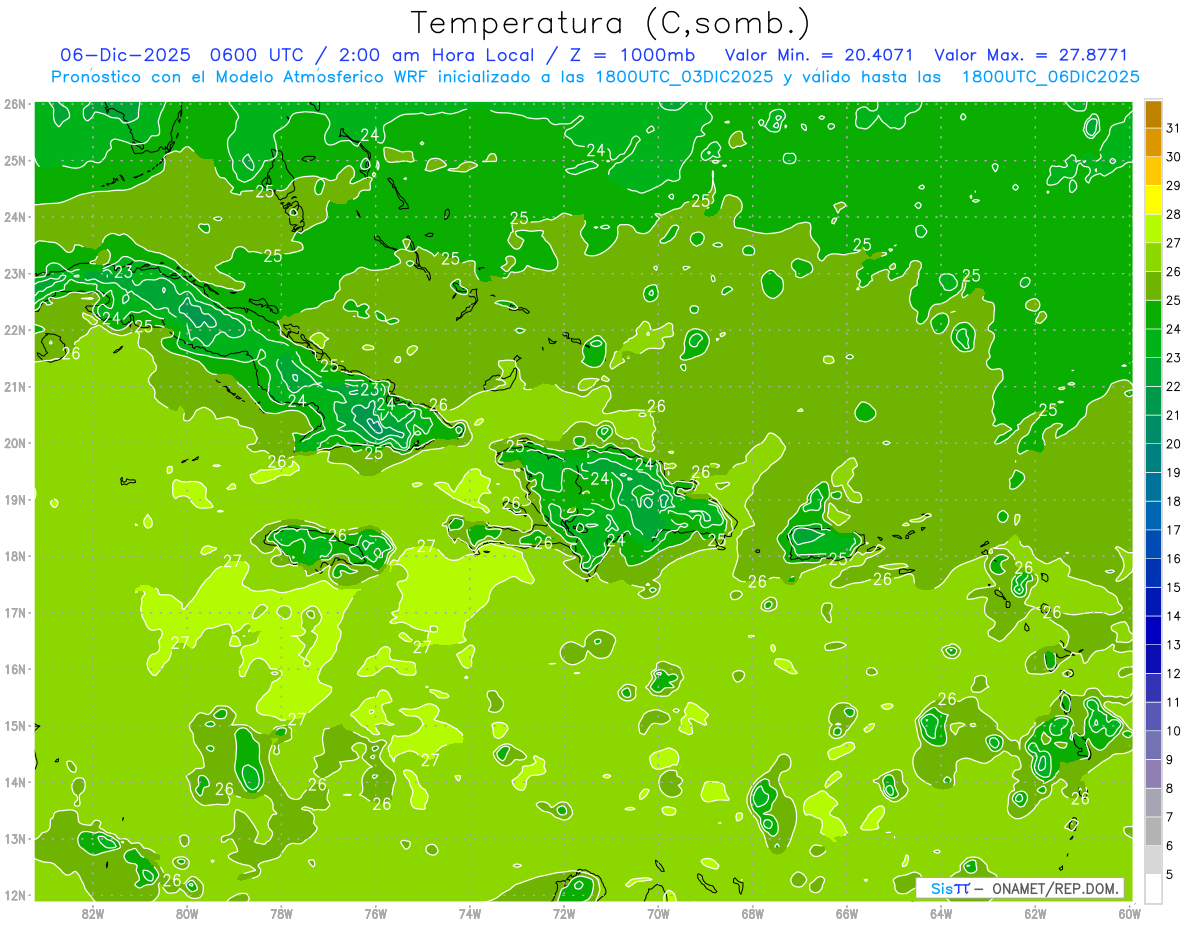Click the 72W longitude axis label
The height and width of the screenshot is (927, 1200).
[564, 913]
